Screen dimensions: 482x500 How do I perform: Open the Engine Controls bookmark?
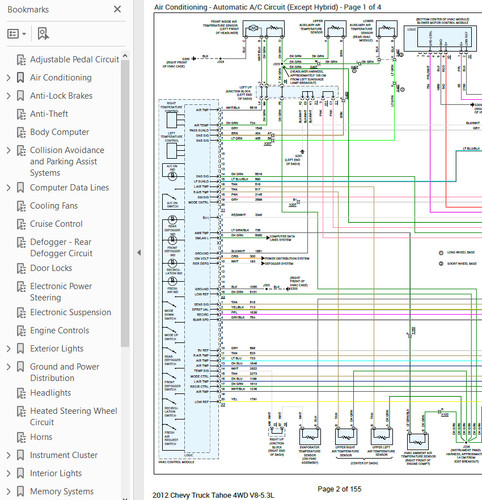[x=59, y=330]
